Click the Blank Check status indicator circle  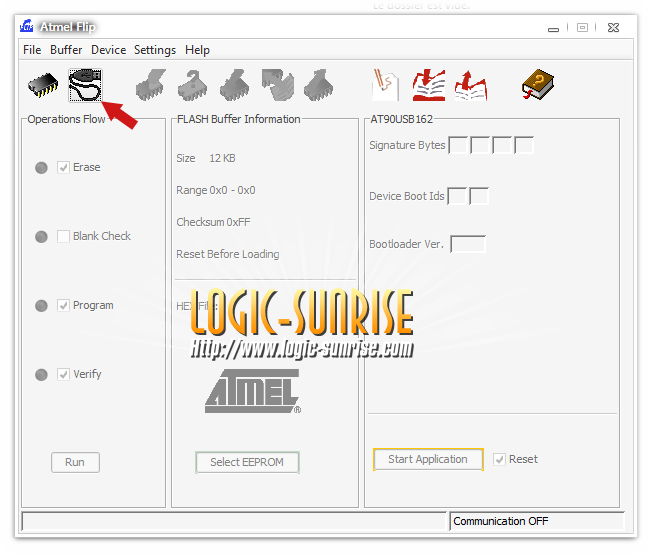coord(41,237)
